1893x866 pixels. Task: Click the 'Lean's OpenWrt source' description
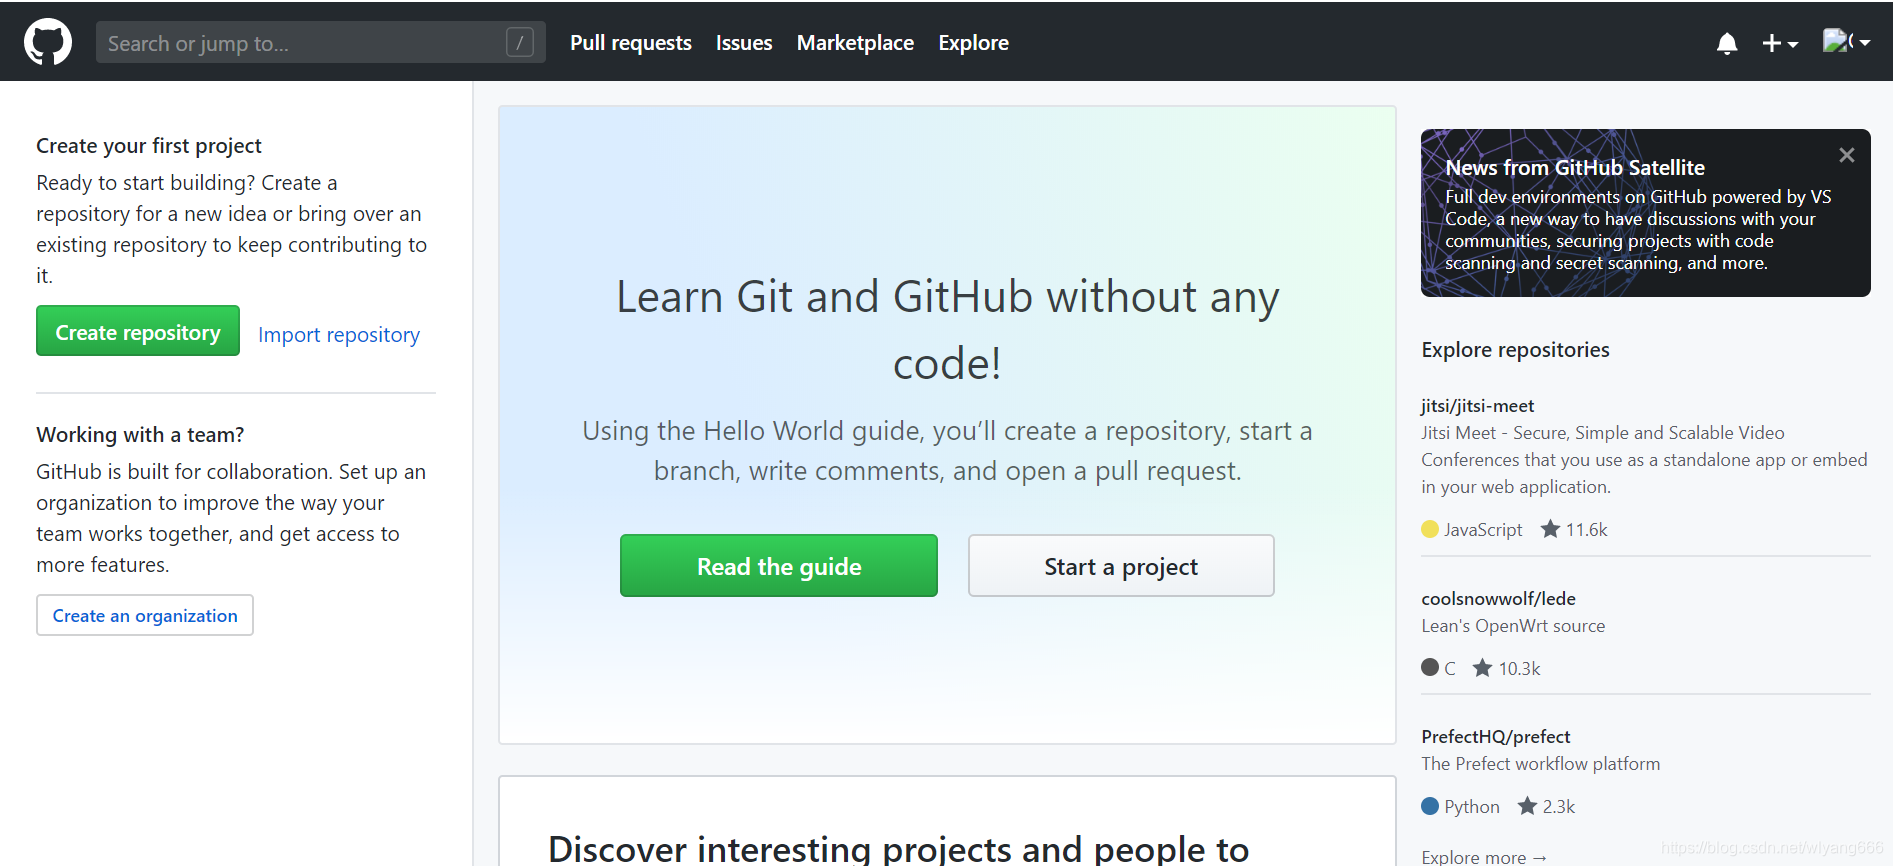pos(1513,626)
